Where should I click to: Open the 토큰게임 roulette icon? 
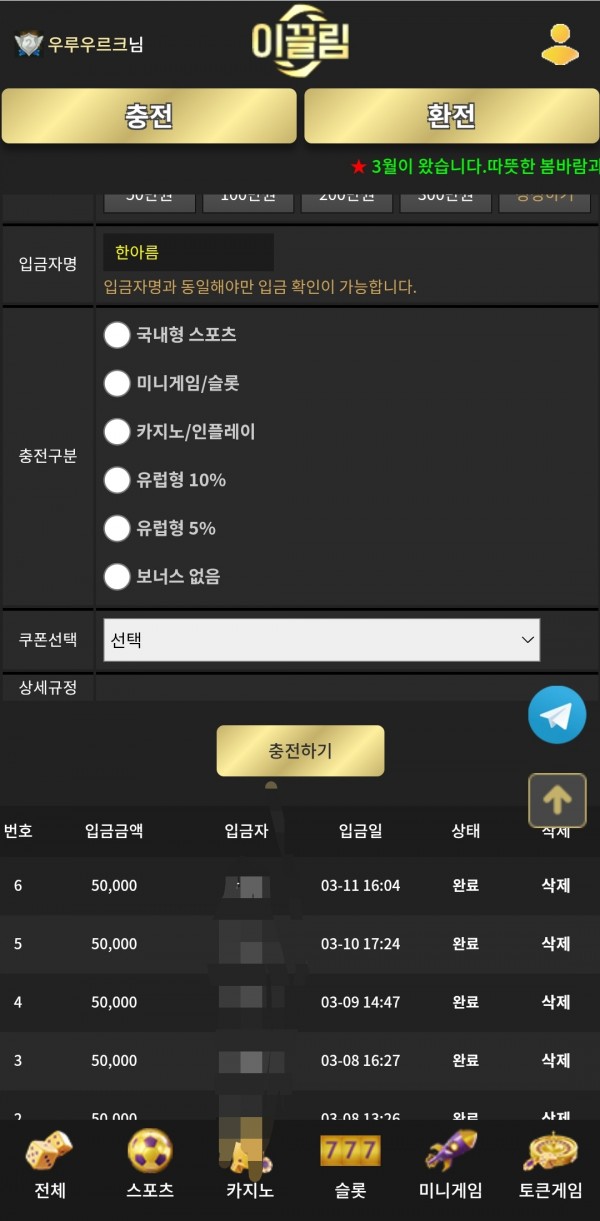[x=551, y=1152]
